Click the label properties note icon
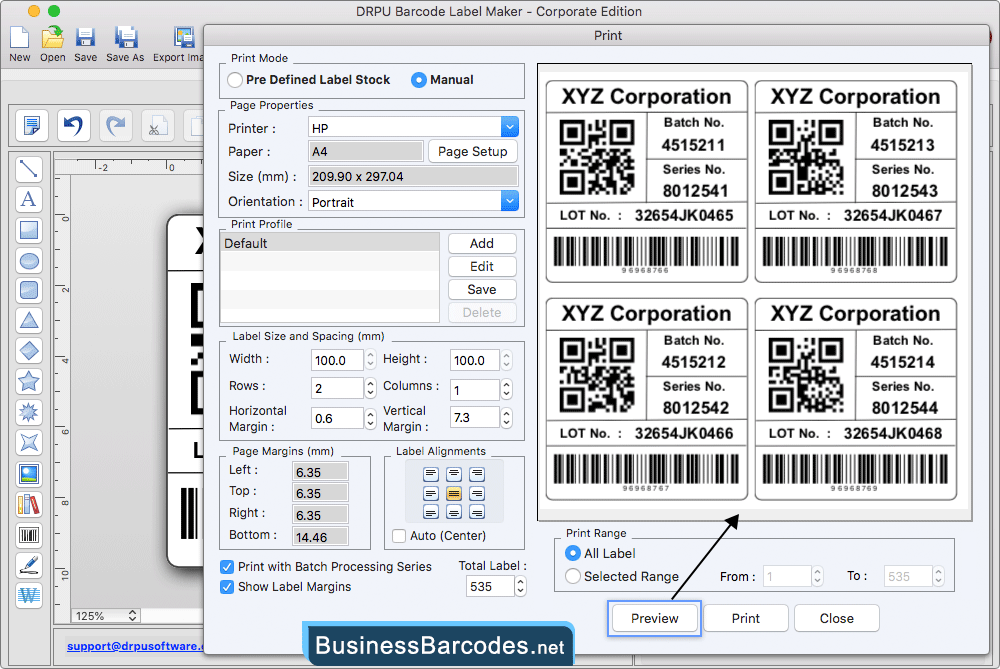1000x669 pixels. pos(32,125)
